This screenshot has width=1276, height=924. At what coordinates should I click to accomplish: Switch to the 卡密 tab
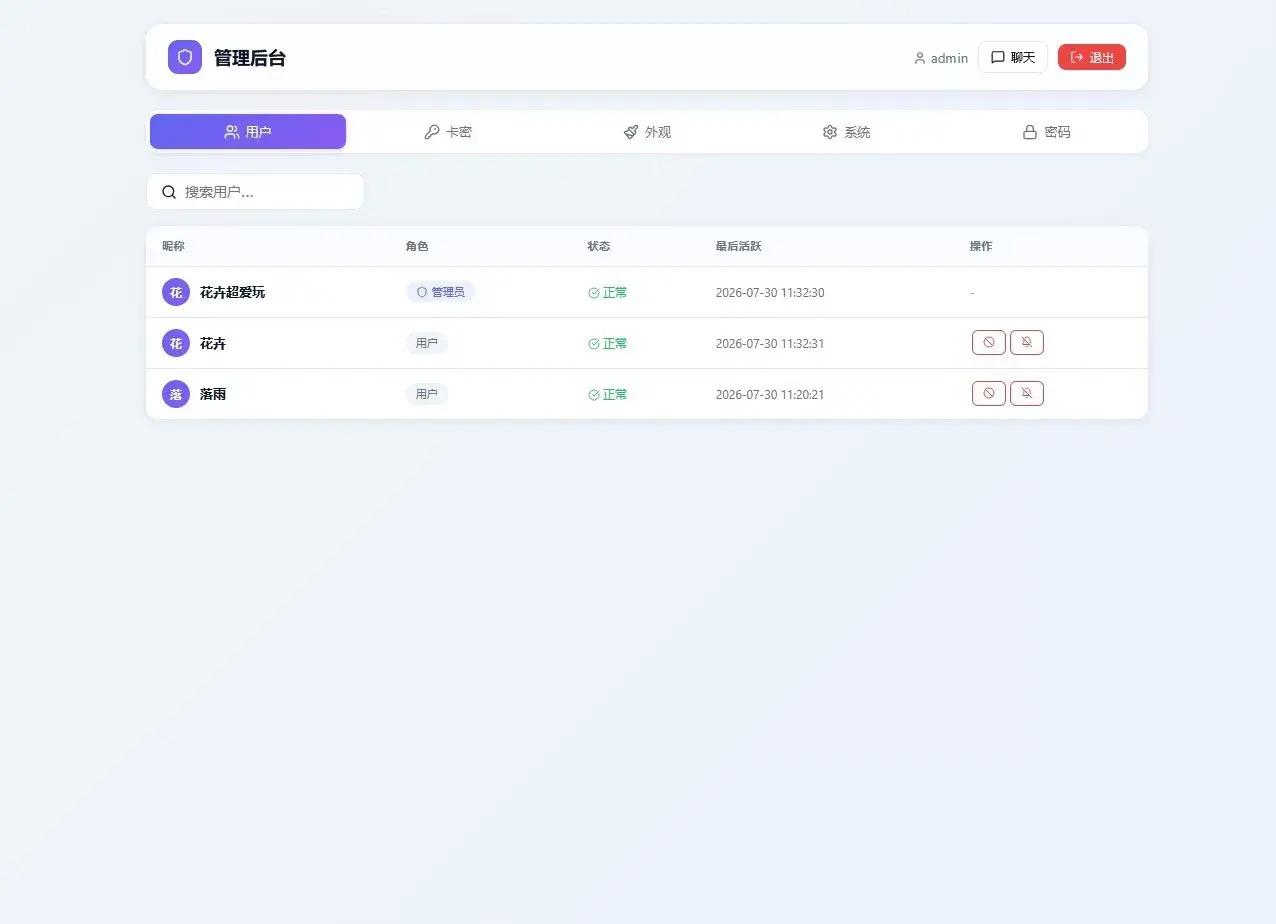pyautogui.click(x=448, y=132)
